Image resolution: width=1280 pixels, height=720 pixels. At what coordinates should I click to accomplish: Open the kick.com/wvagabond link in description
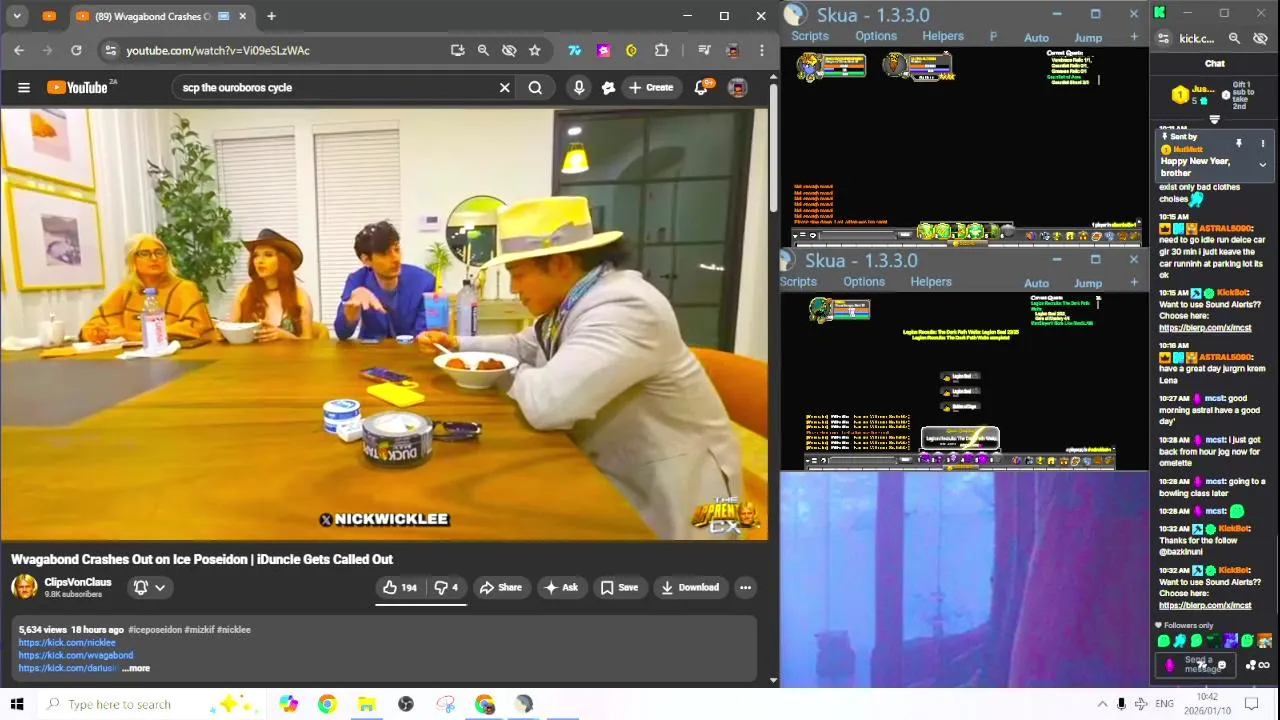click(75, 655)
